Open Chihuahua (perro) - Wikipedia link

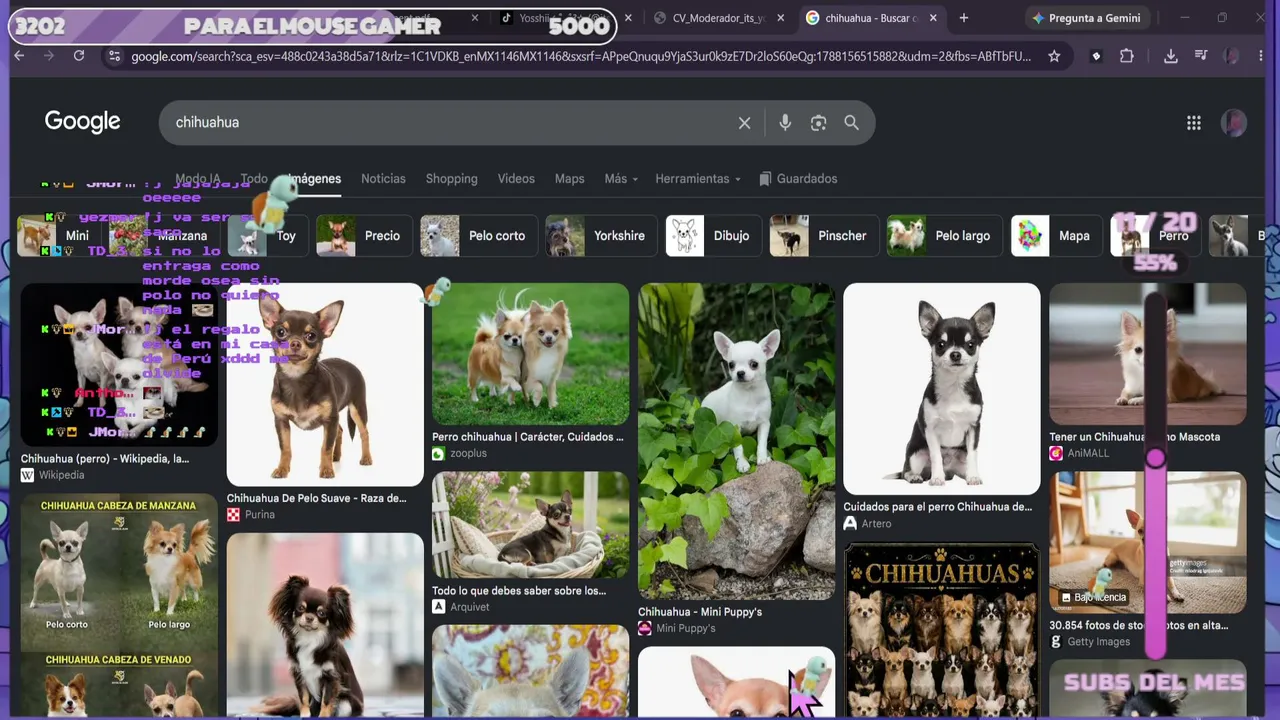click(105, 459)
